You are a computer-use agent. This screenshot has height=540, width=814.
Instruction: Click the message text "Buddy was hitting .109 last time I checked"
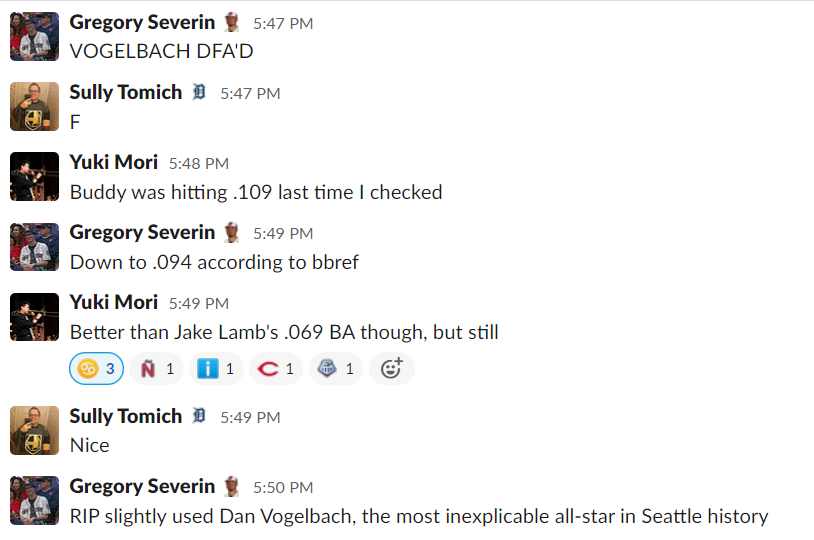point(256,192)
